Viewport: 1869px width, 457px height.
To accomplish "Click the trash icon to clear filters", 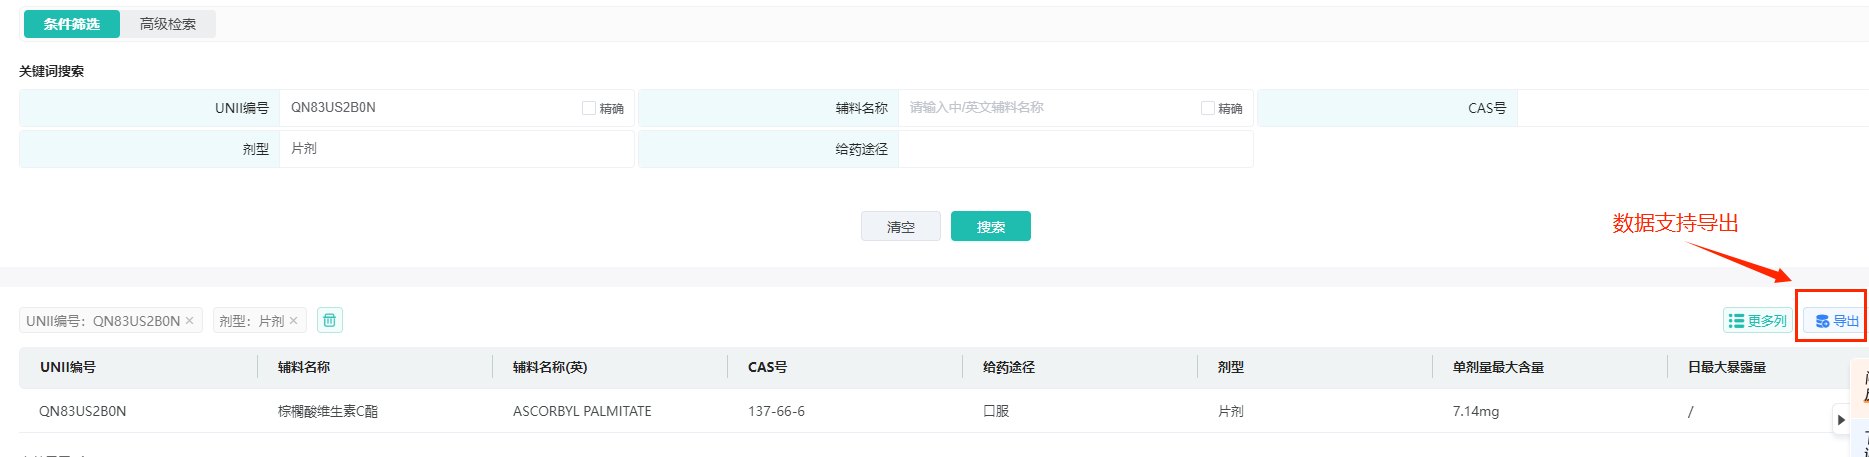I will 329,320.
